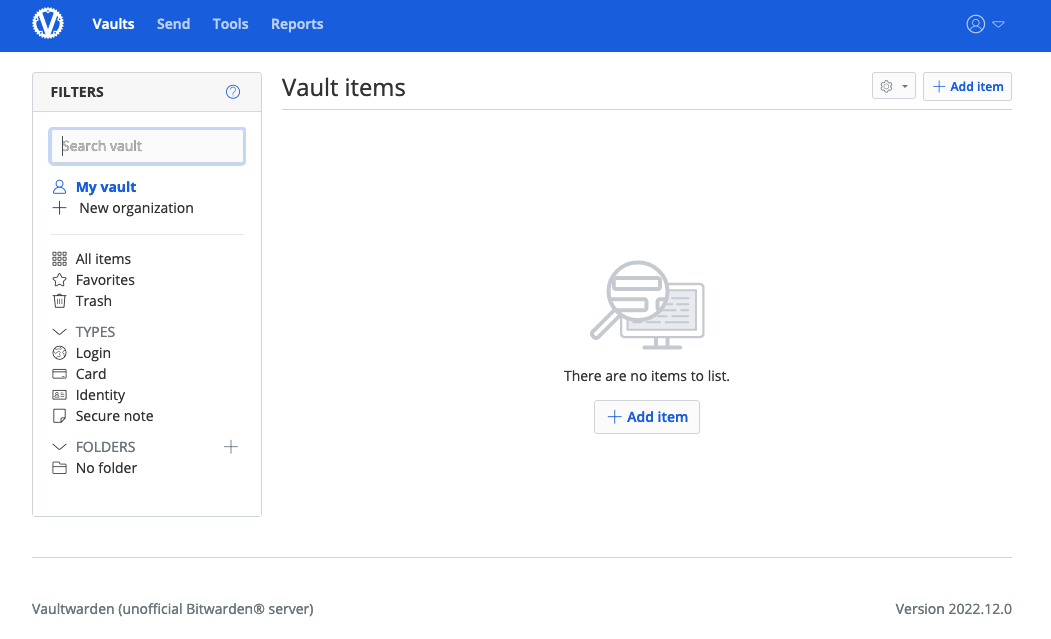Open the gear options dropdown
1051x639 pixels.
click(x=893, y=87)
